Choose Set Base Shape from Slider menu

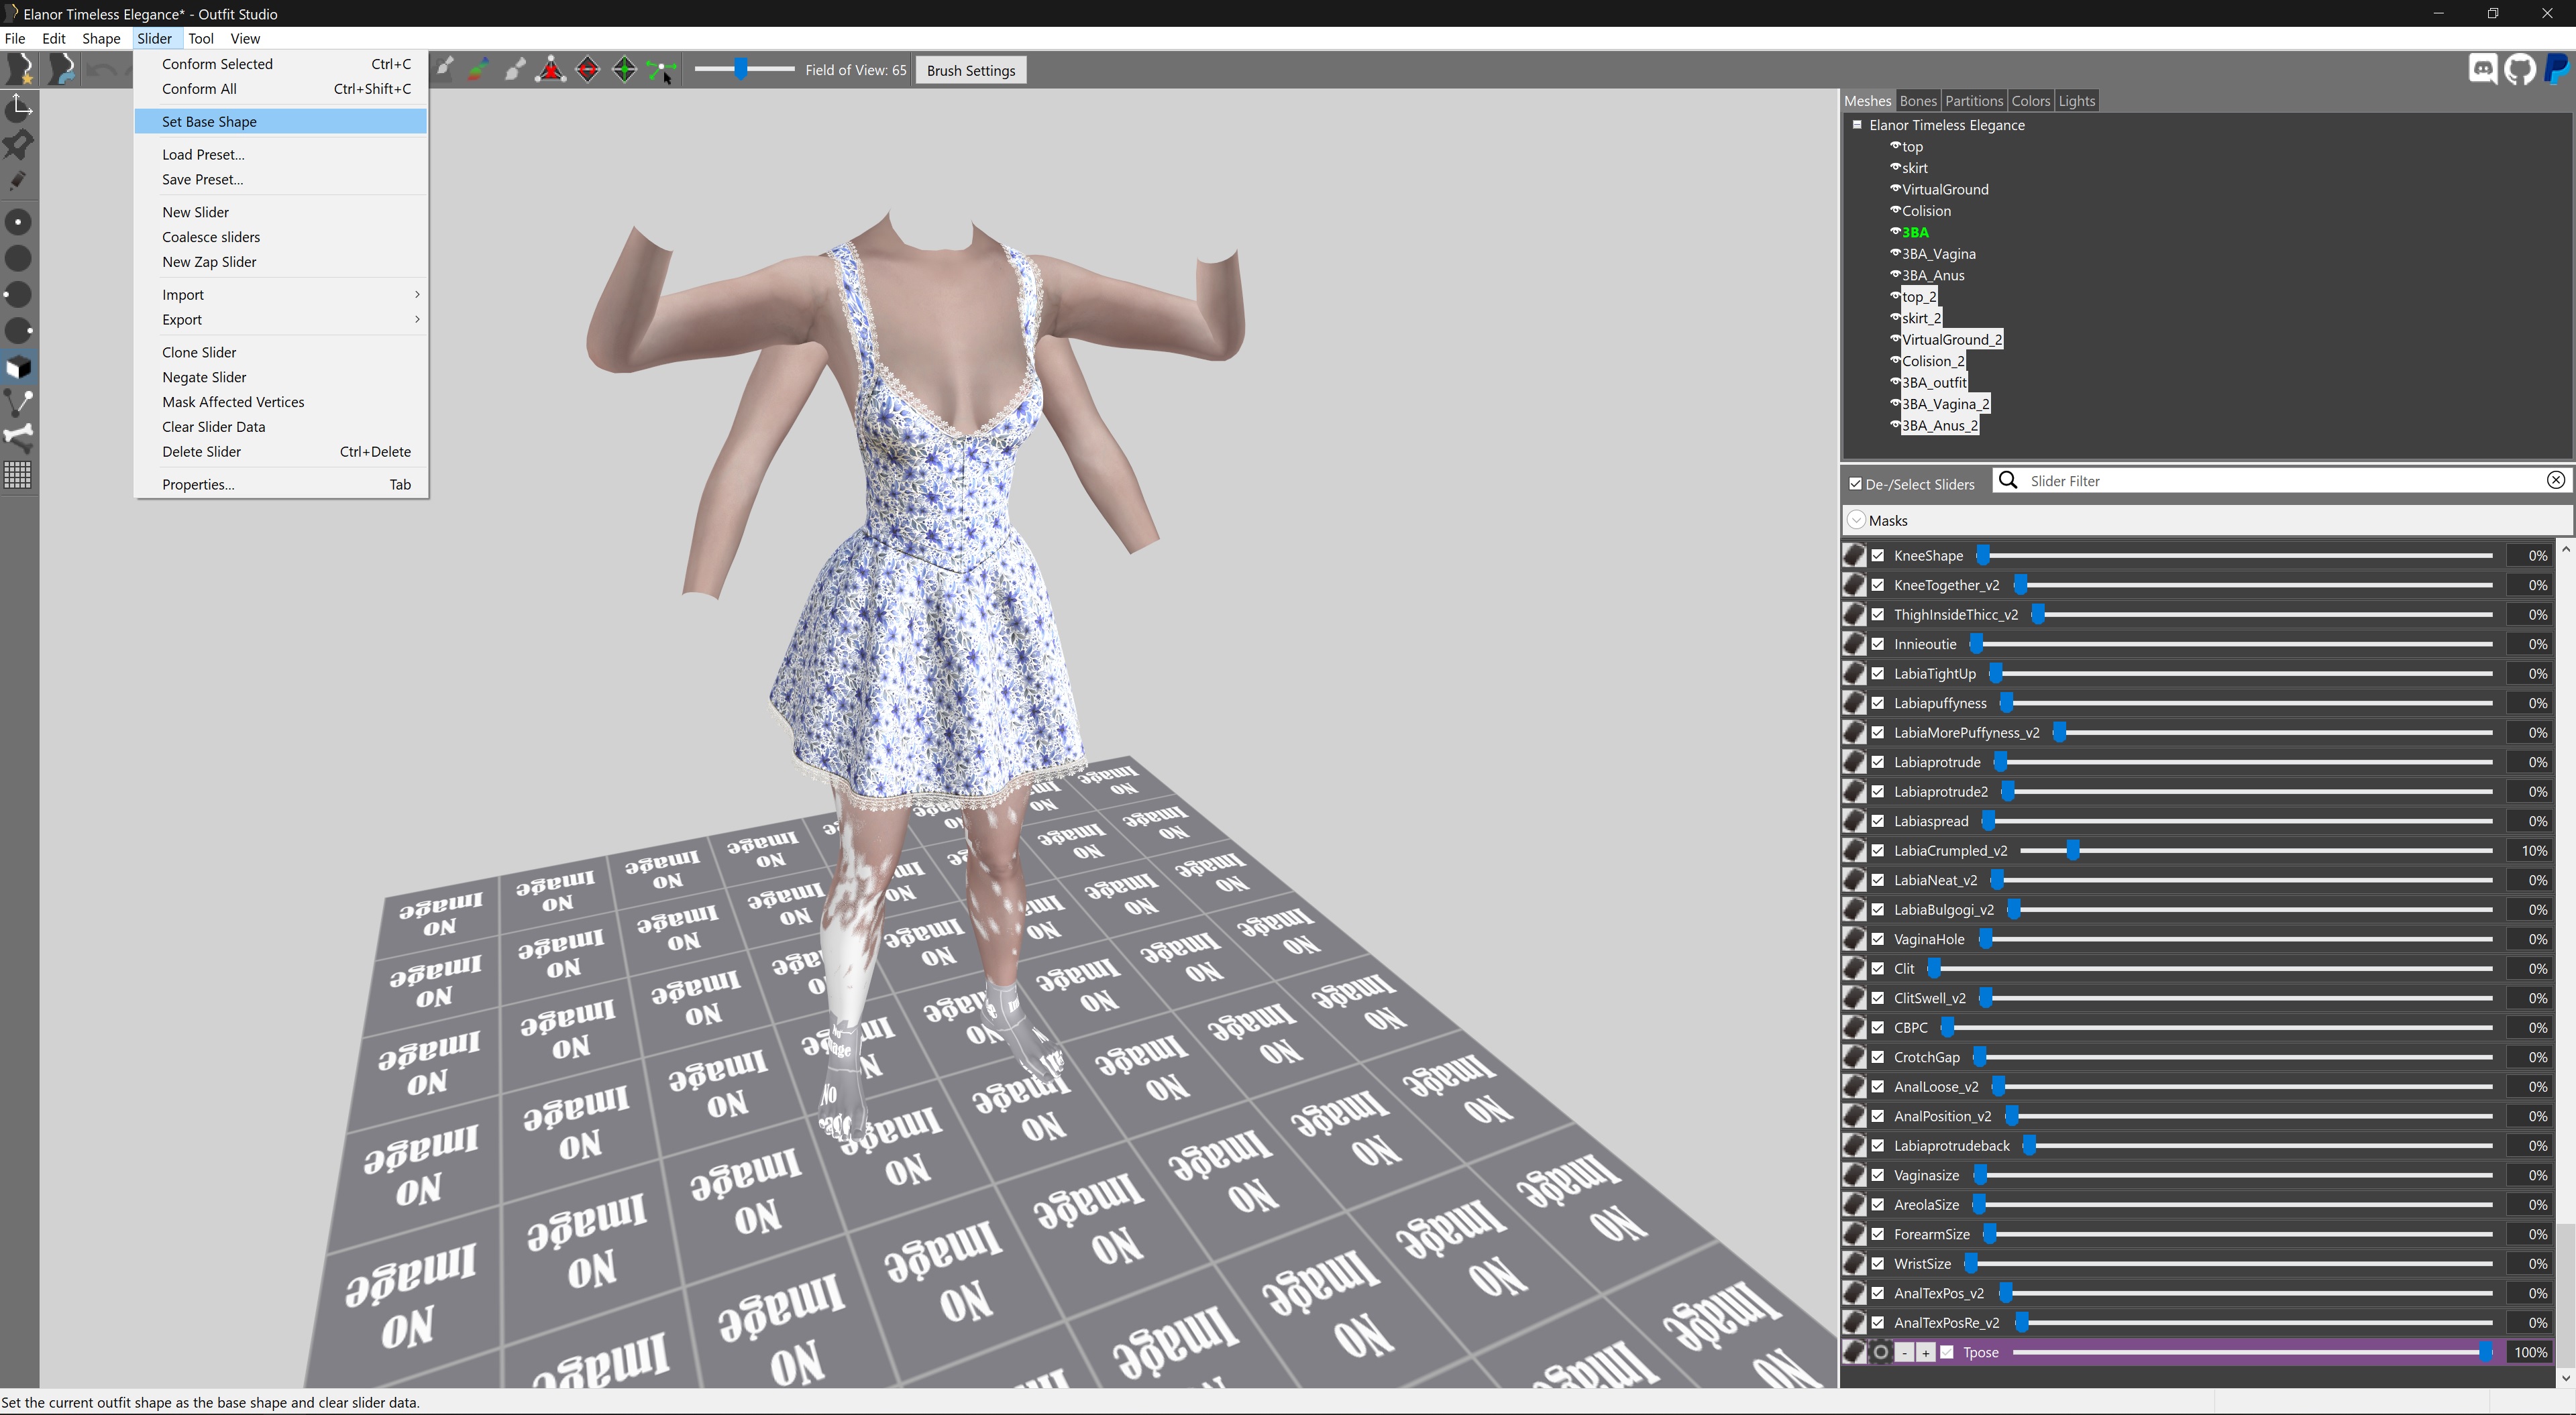210,122
